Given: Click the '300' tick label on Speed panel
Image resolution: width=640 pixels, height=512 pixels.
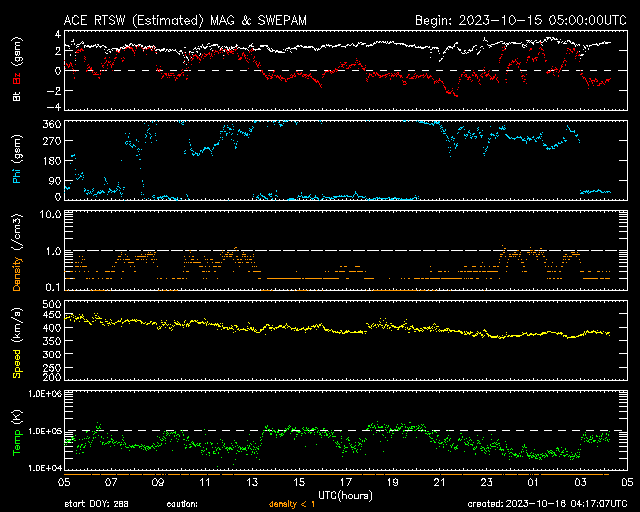Looking at the screenshot, I should [x=52, y=354].
